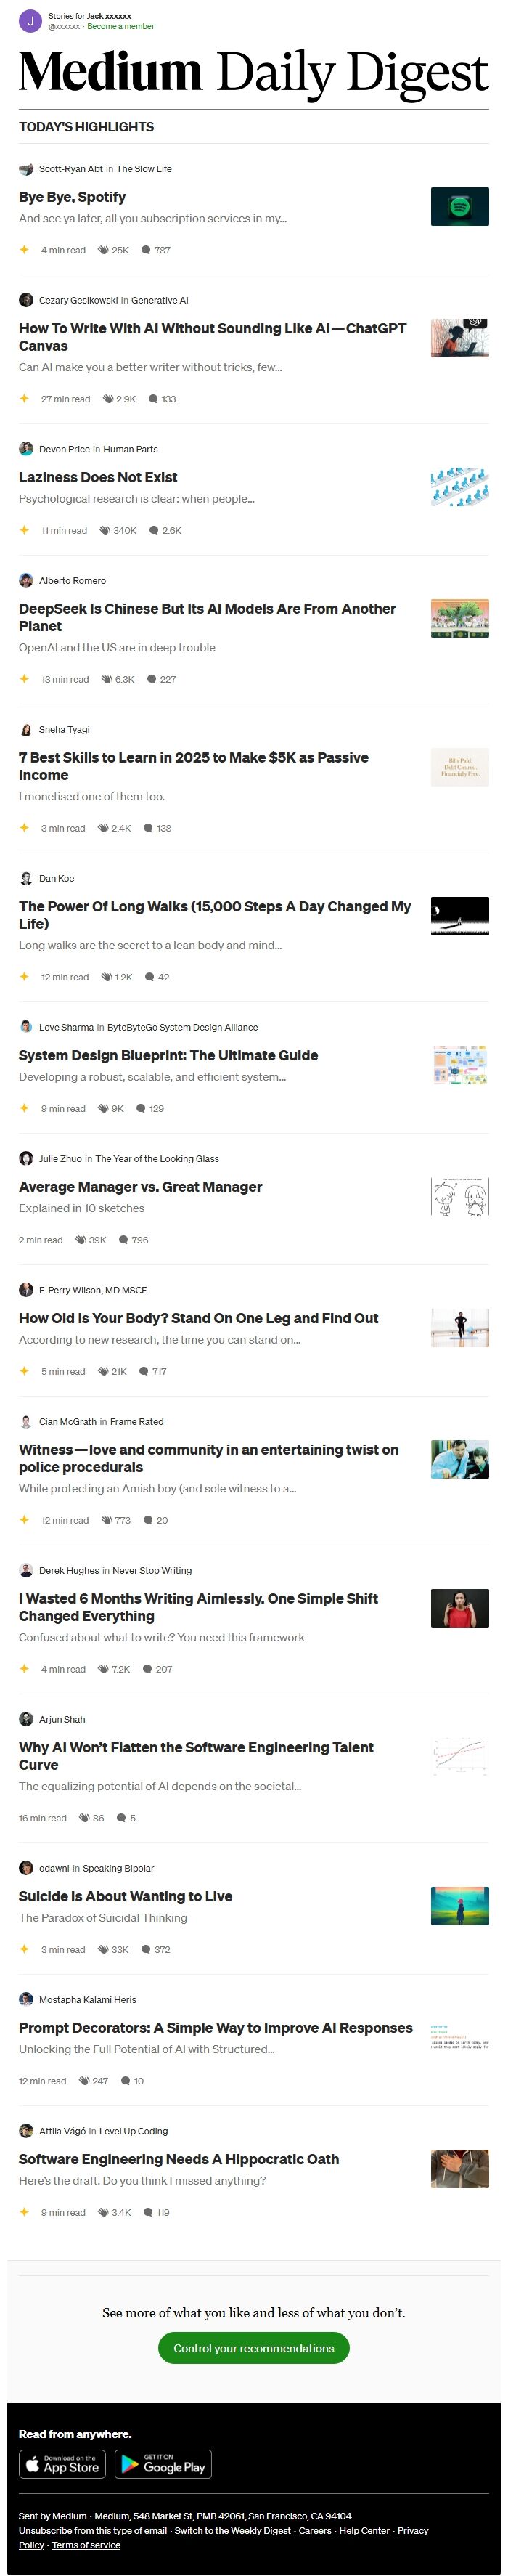Open "Laziness Does Not Exist" article
508x2576 pixels.
[x=98, y=477]
